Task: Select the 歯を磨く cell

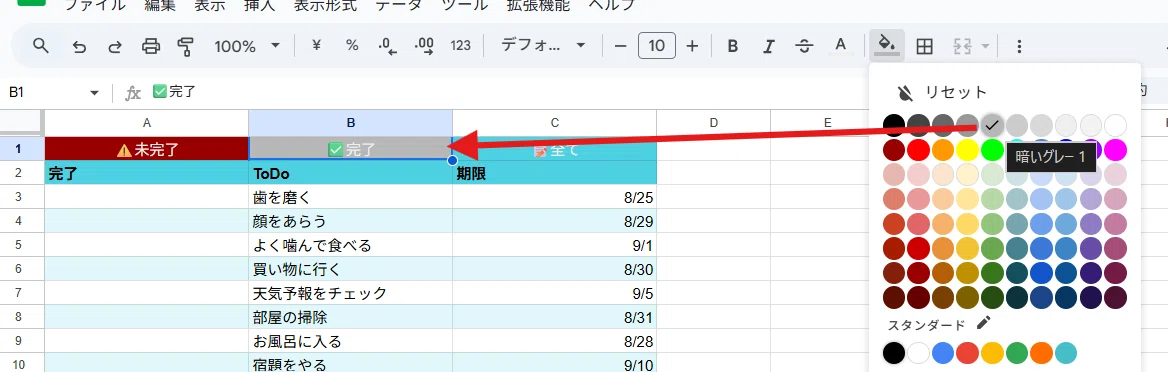Action: 351,197
